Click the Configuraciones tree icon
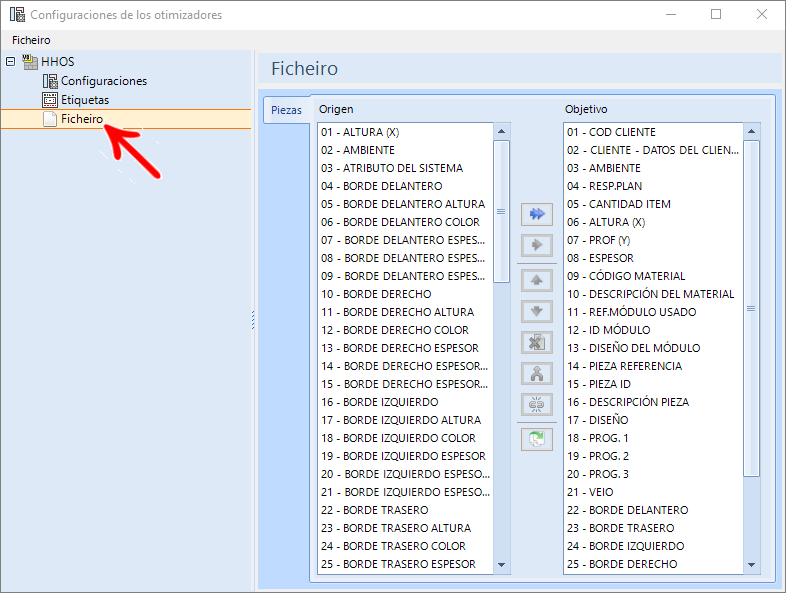The image size is (786, 593). click(50, 81)
